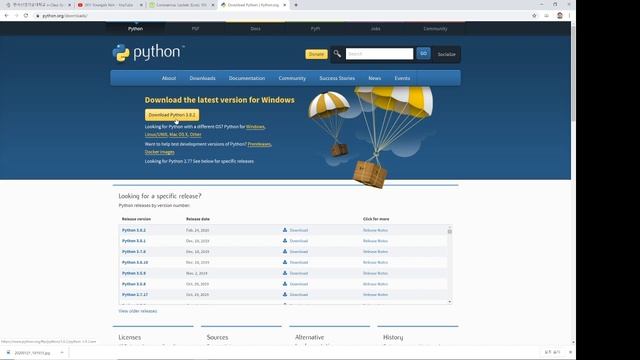Bookmark this page with the star icon
Screen dimensions: 640x360
coord(534,16)
